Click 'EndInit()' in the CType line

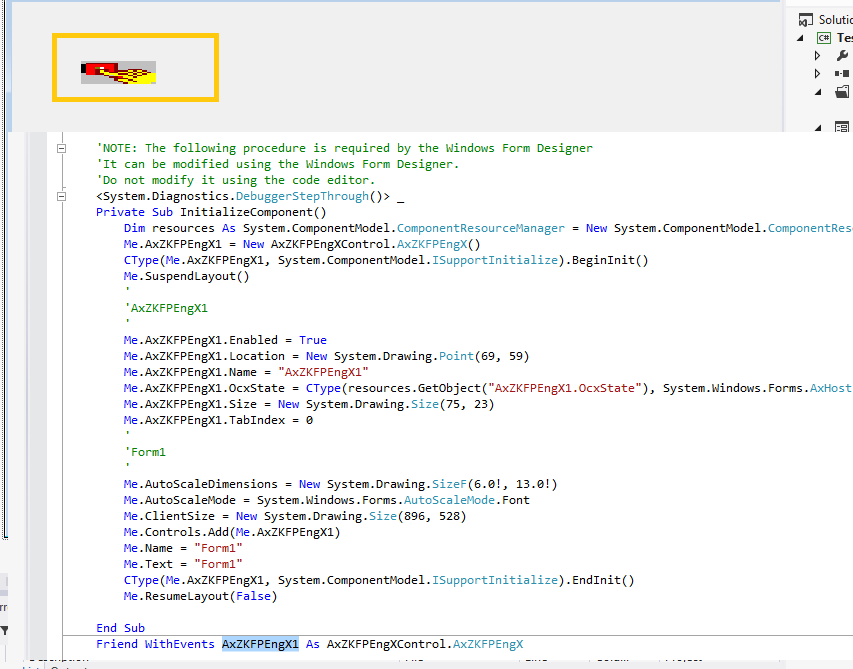click(x=603, y=580)
